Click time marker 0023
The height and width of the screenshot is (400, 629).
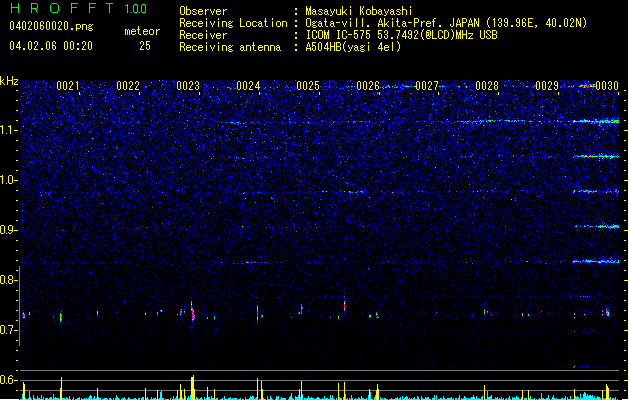188,86
